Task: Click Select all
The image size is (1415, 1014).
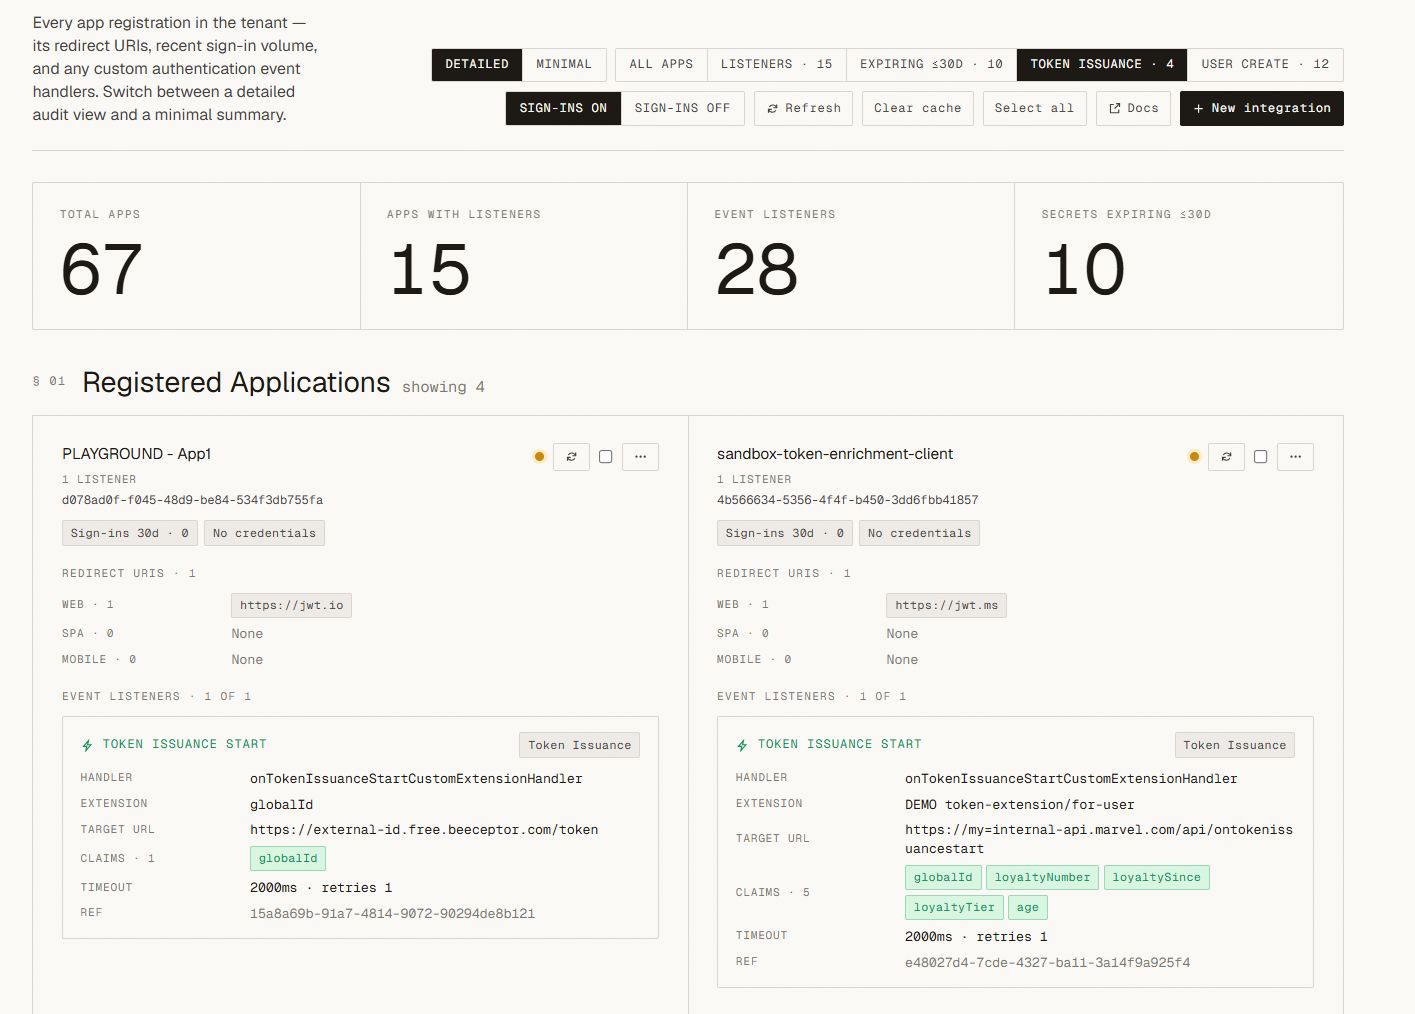Action: click(1034, 108)
